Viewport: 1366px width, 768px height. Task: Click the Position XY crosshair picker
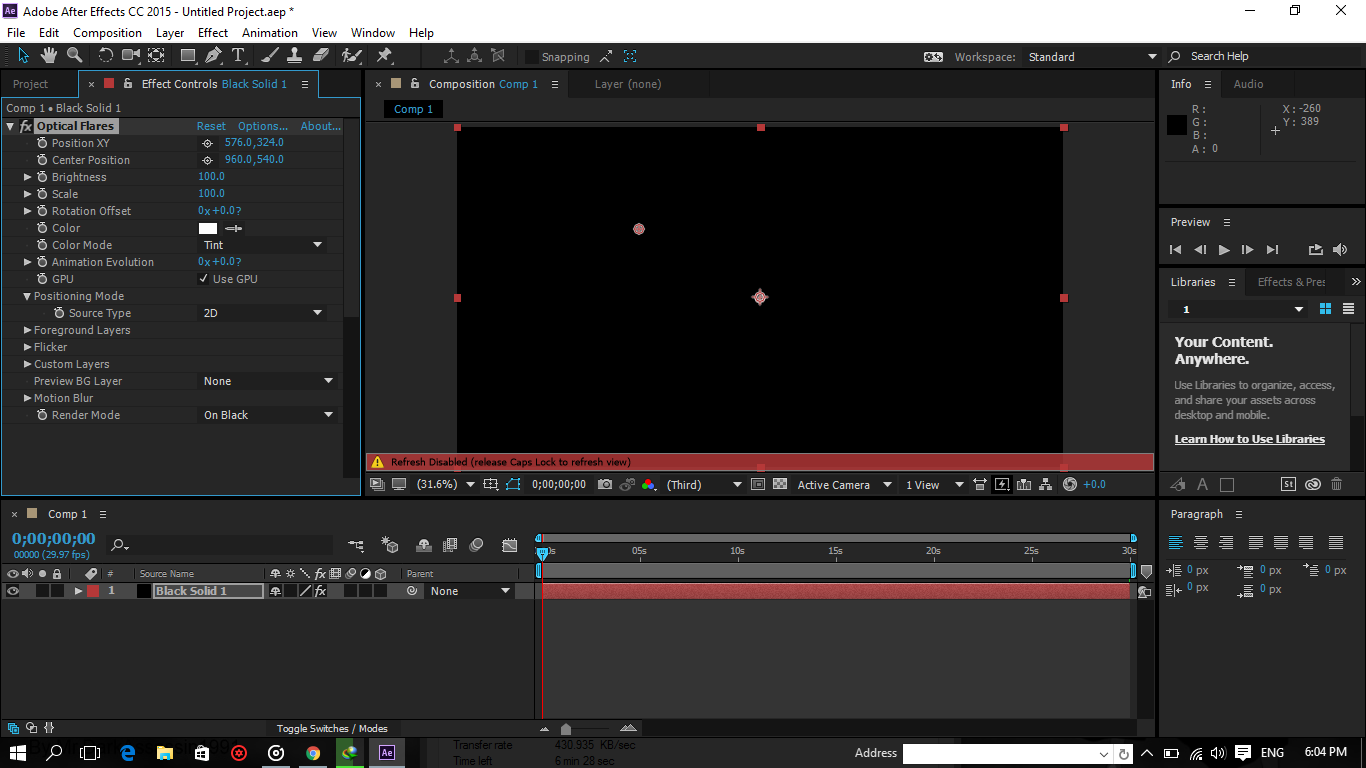(207, 143)
